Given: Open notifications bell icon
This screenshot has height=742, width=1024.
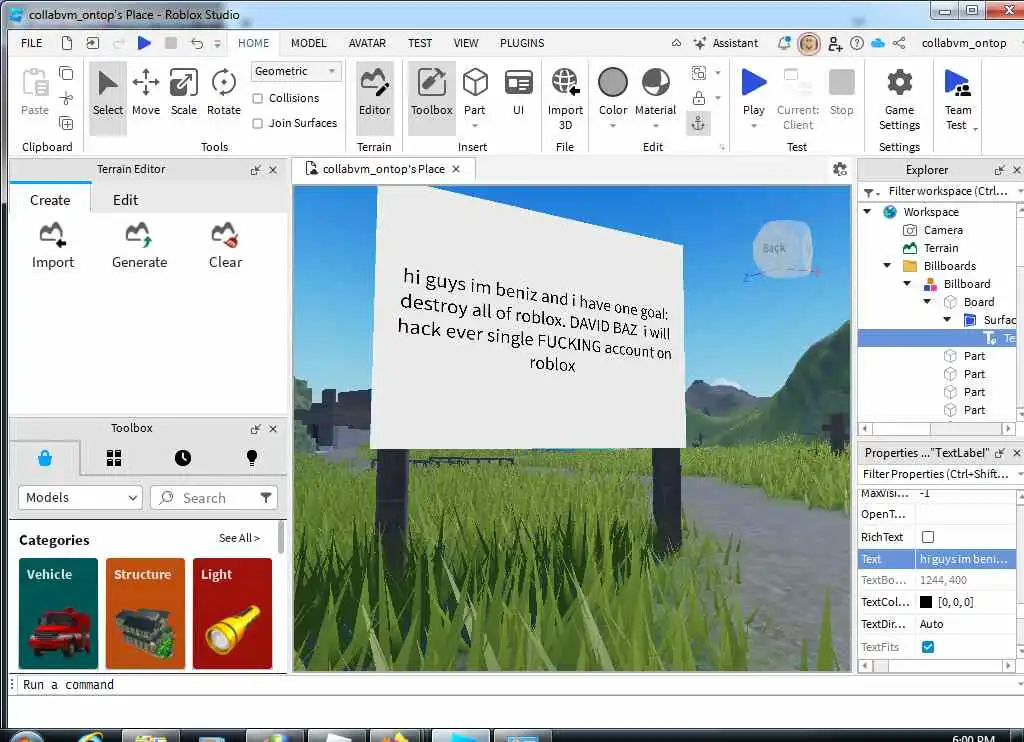Looking at the screenshot, I should (784, 43).
